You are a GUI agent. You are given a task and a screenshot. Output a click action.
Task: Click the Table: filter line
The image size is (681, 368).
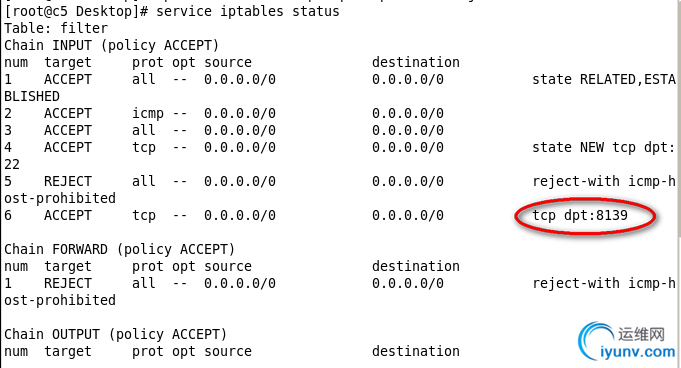tap(56, 28)
